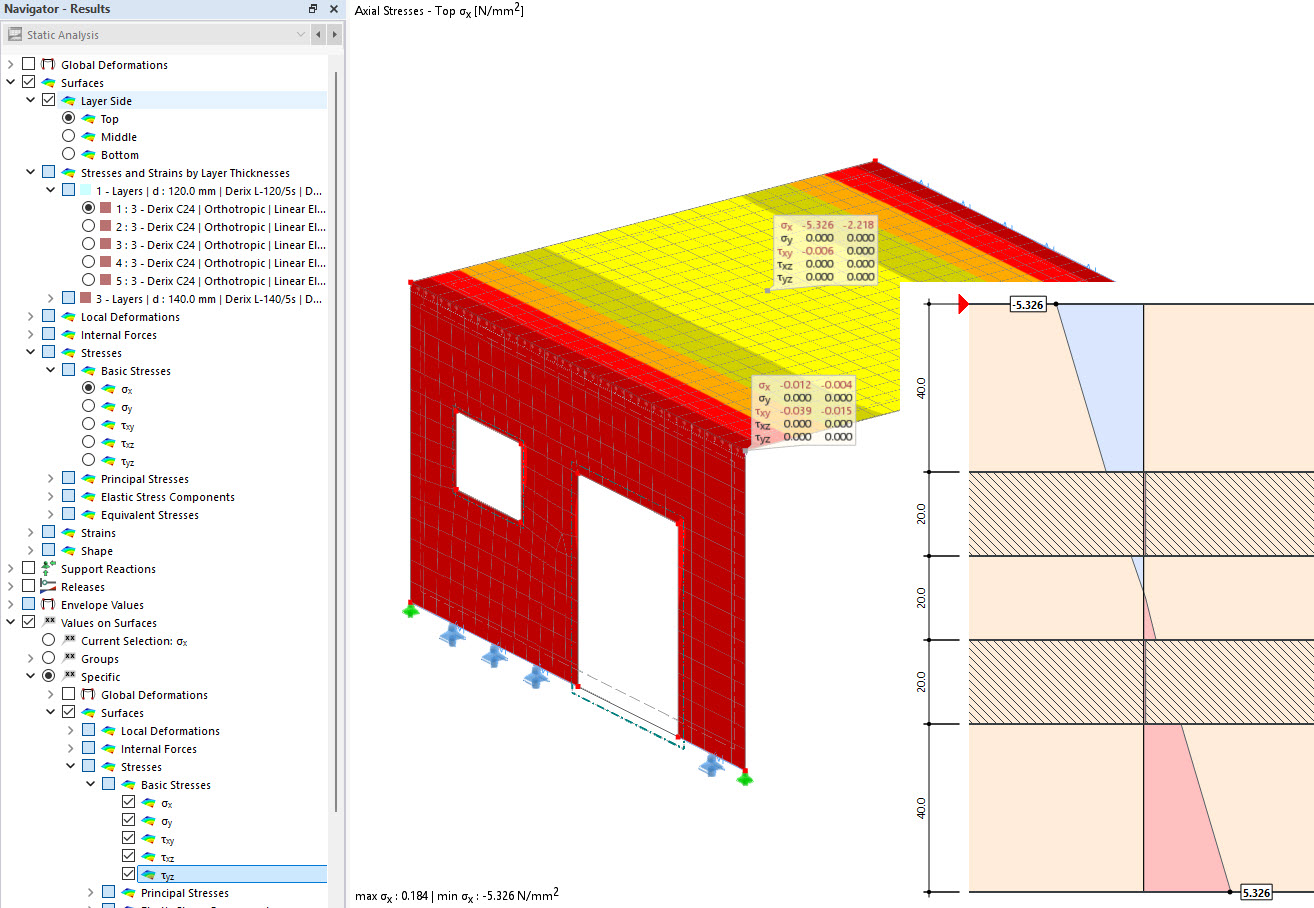Click the 'Envelope Values' label
The height and width of the screenshot is (908, 1314).
coord(102,605)
